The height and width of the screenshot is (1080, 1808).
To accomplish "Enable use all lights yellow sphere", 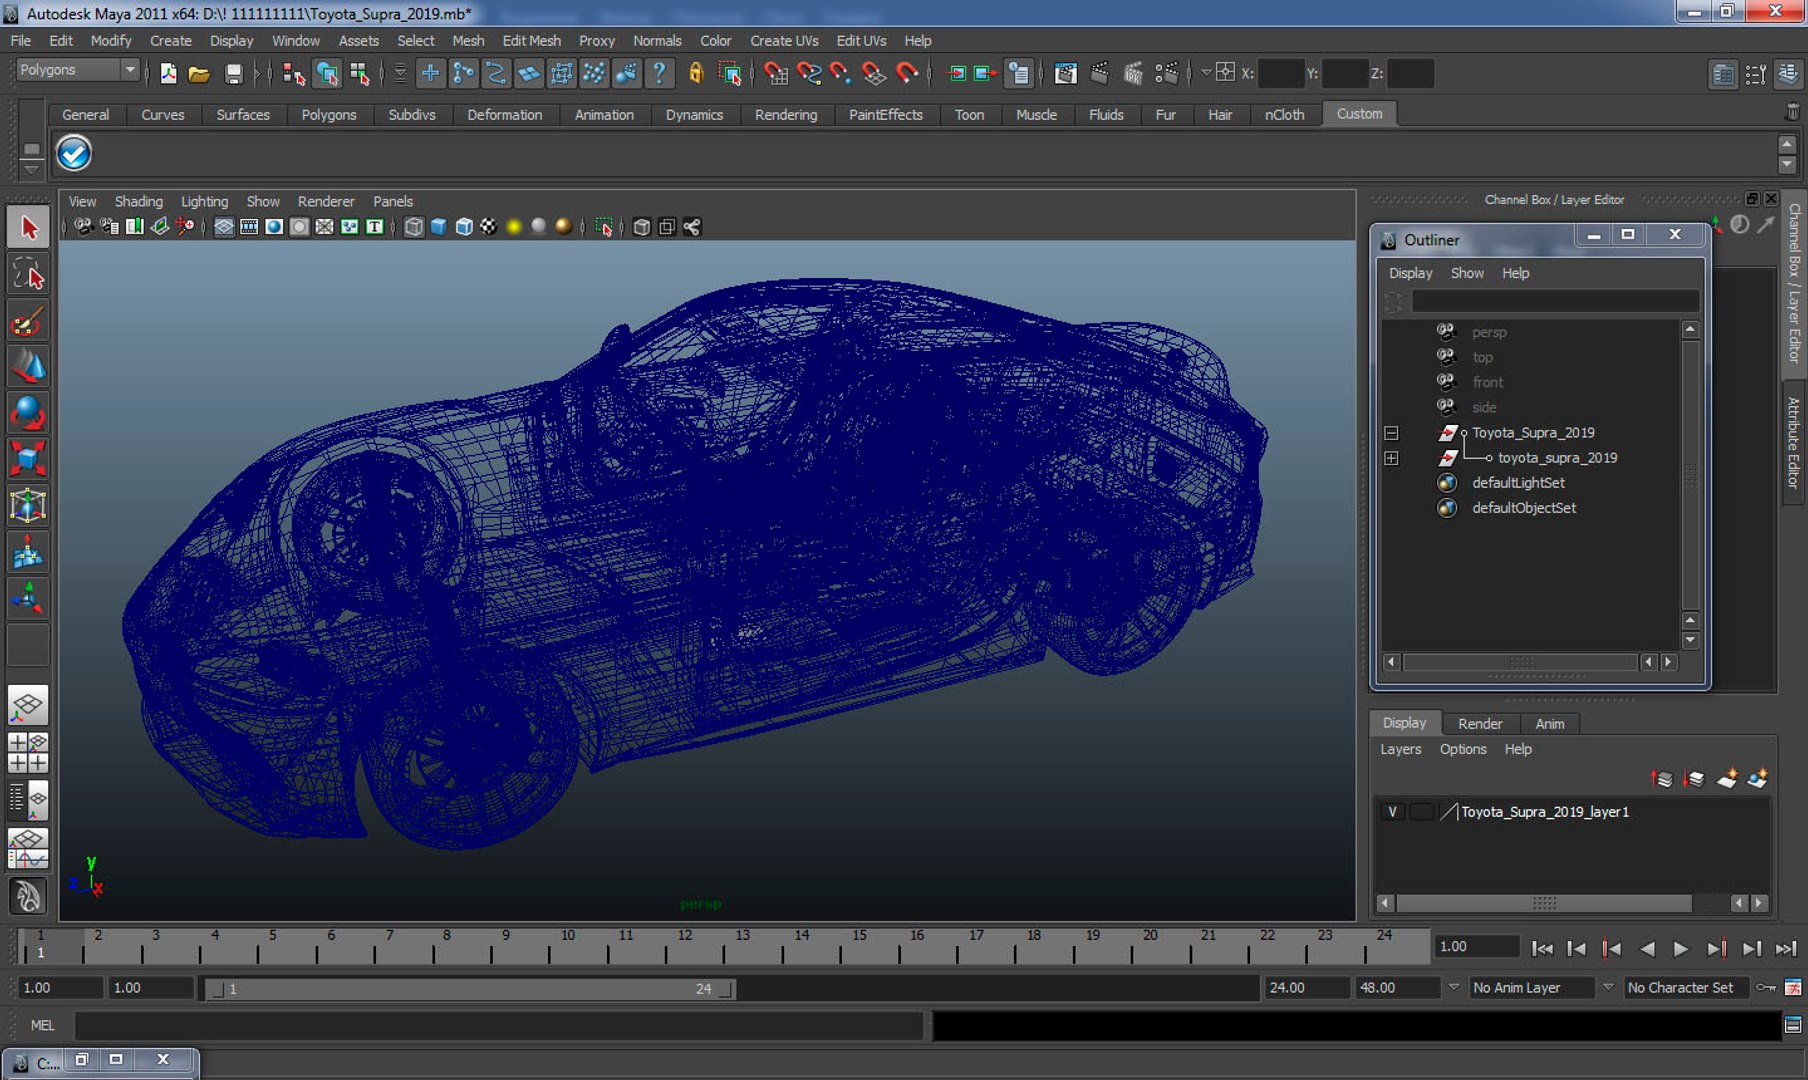I will [x=514, y=227].
